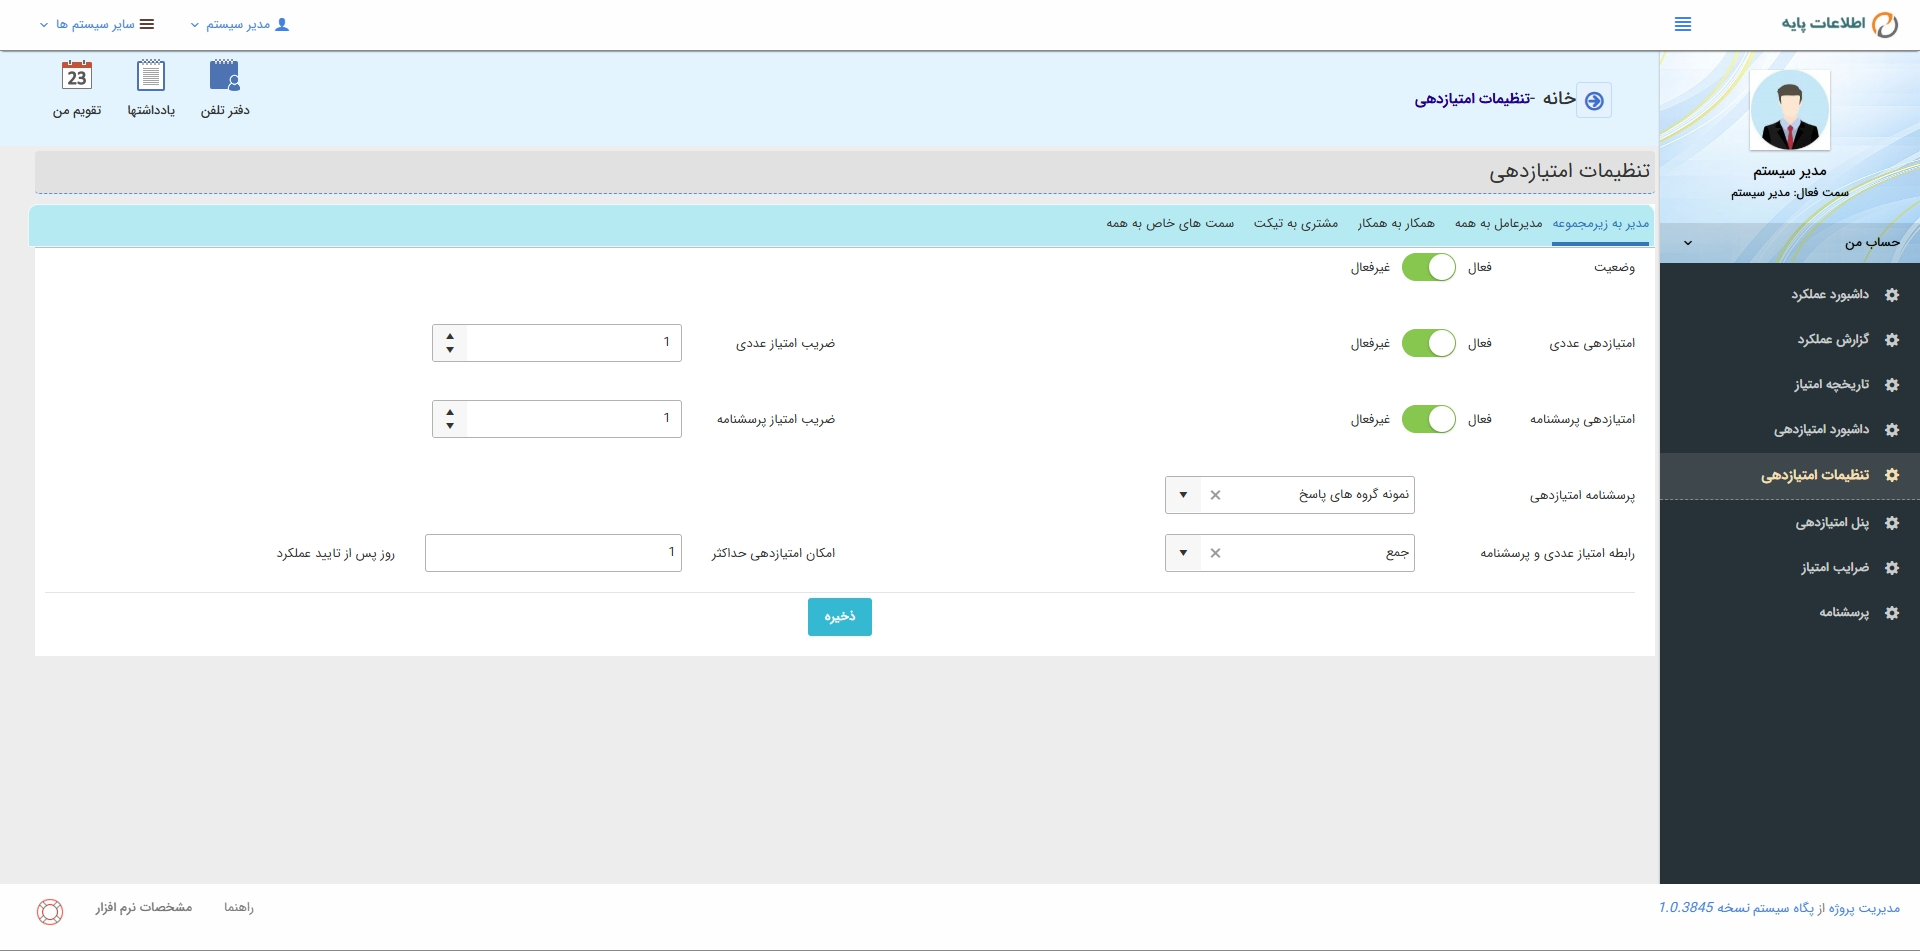Viewport: 1920px width, 951px height.
Task: Open the تقویم من calendar icon
Action: tap(77, 76)
